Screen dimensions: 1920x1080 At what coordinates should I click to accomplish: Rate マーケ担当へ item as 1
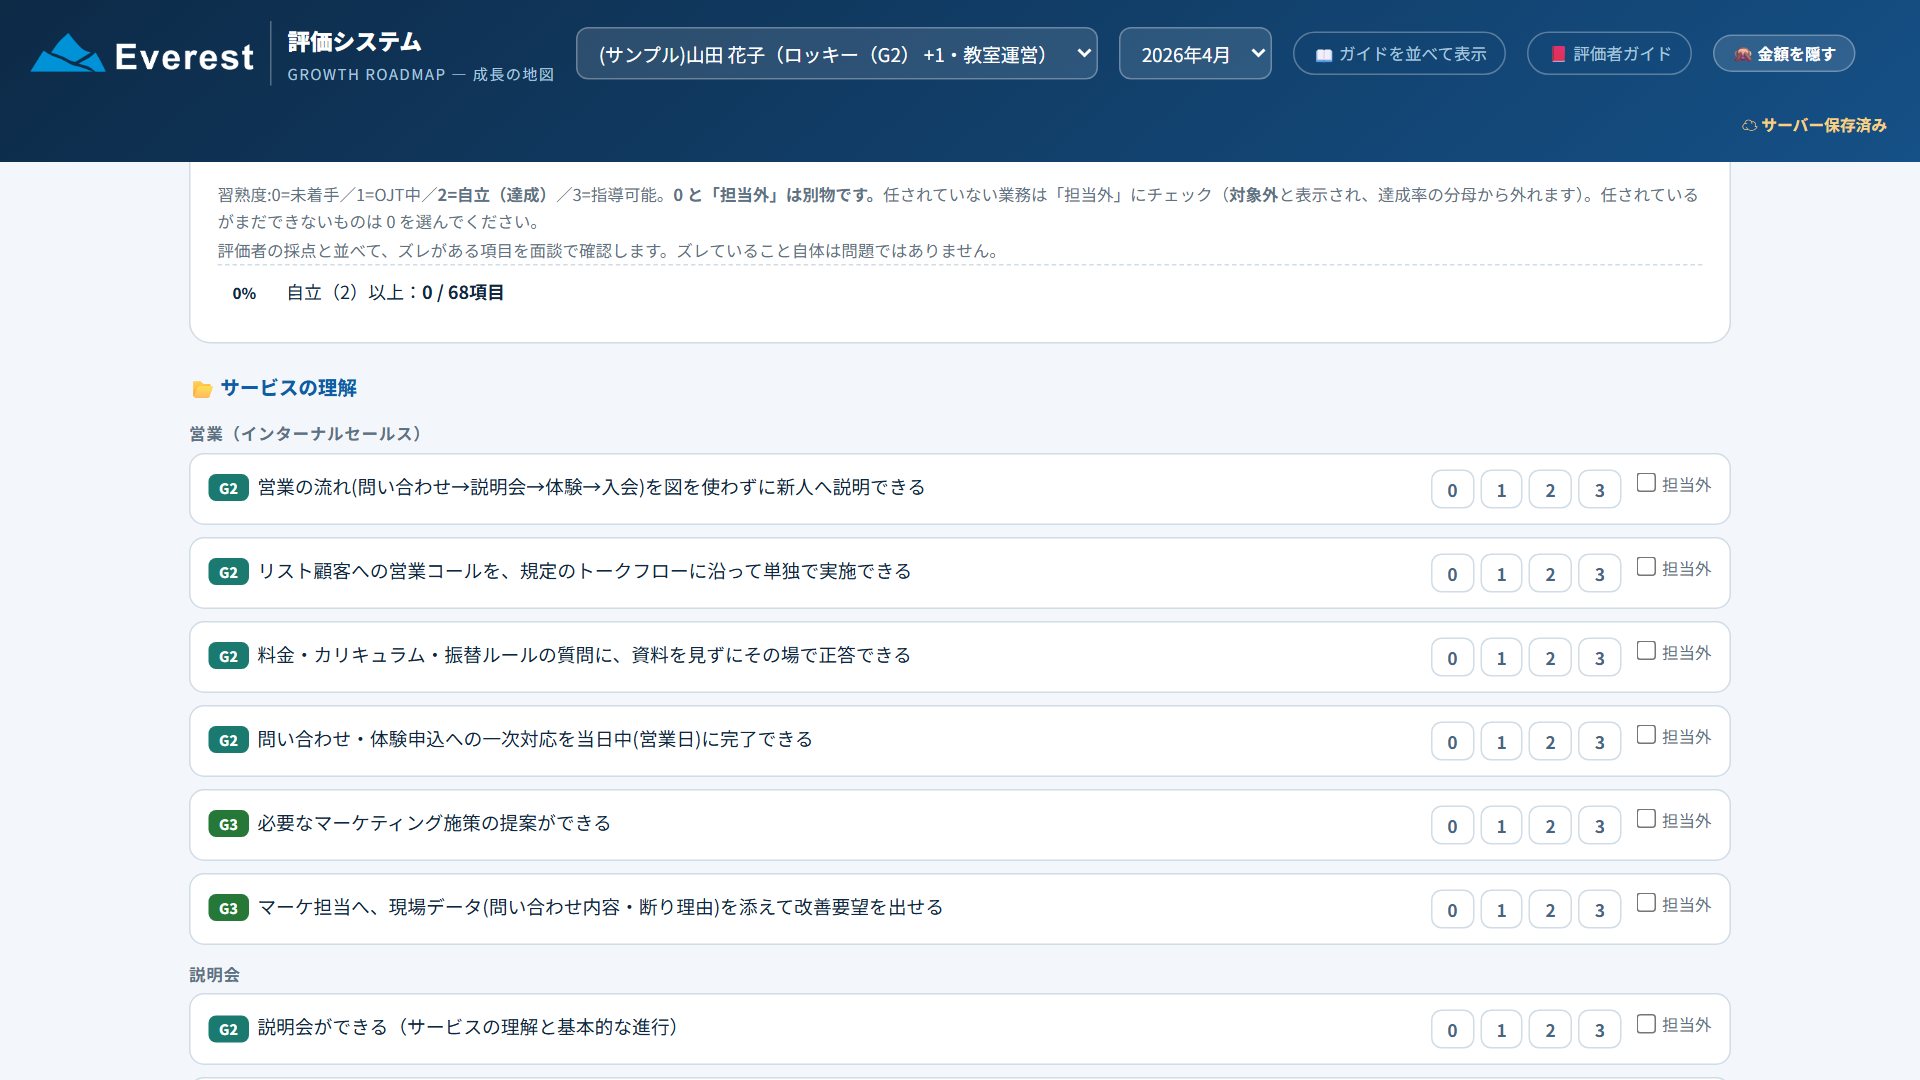(1501, 910)
